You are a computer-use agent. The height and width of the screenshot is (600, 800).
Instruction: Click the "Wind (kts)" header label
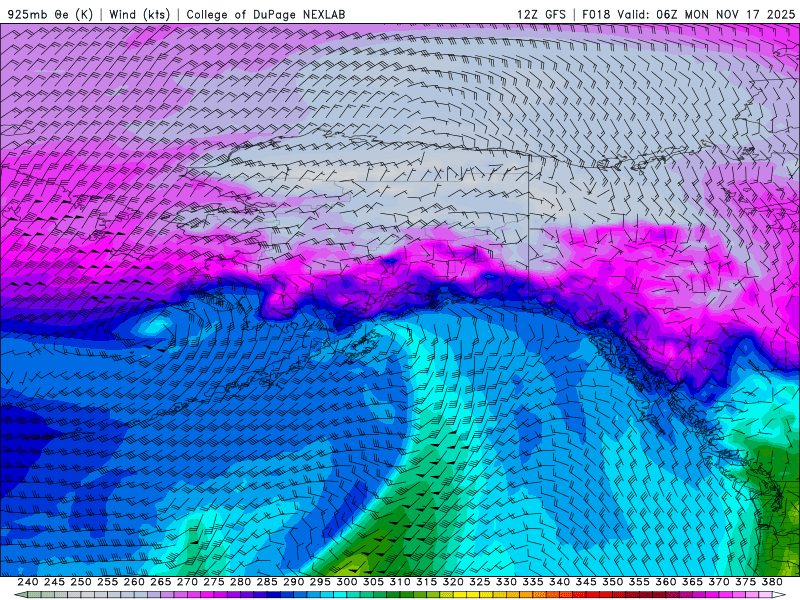point(139,14)
